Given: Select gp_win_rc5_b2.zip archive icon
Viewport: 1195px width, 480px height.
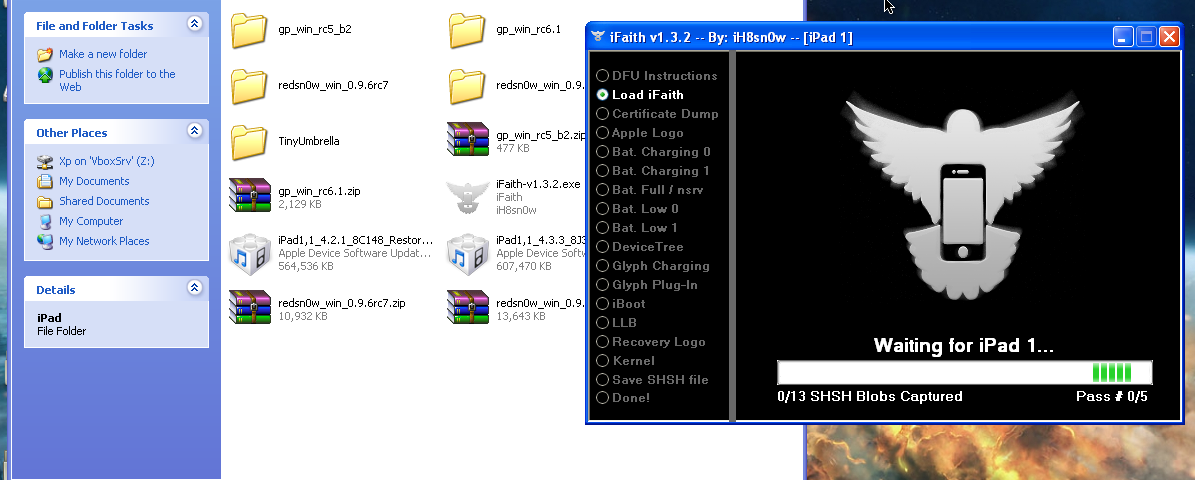Looking at the screenshot, I should [467, 139].
